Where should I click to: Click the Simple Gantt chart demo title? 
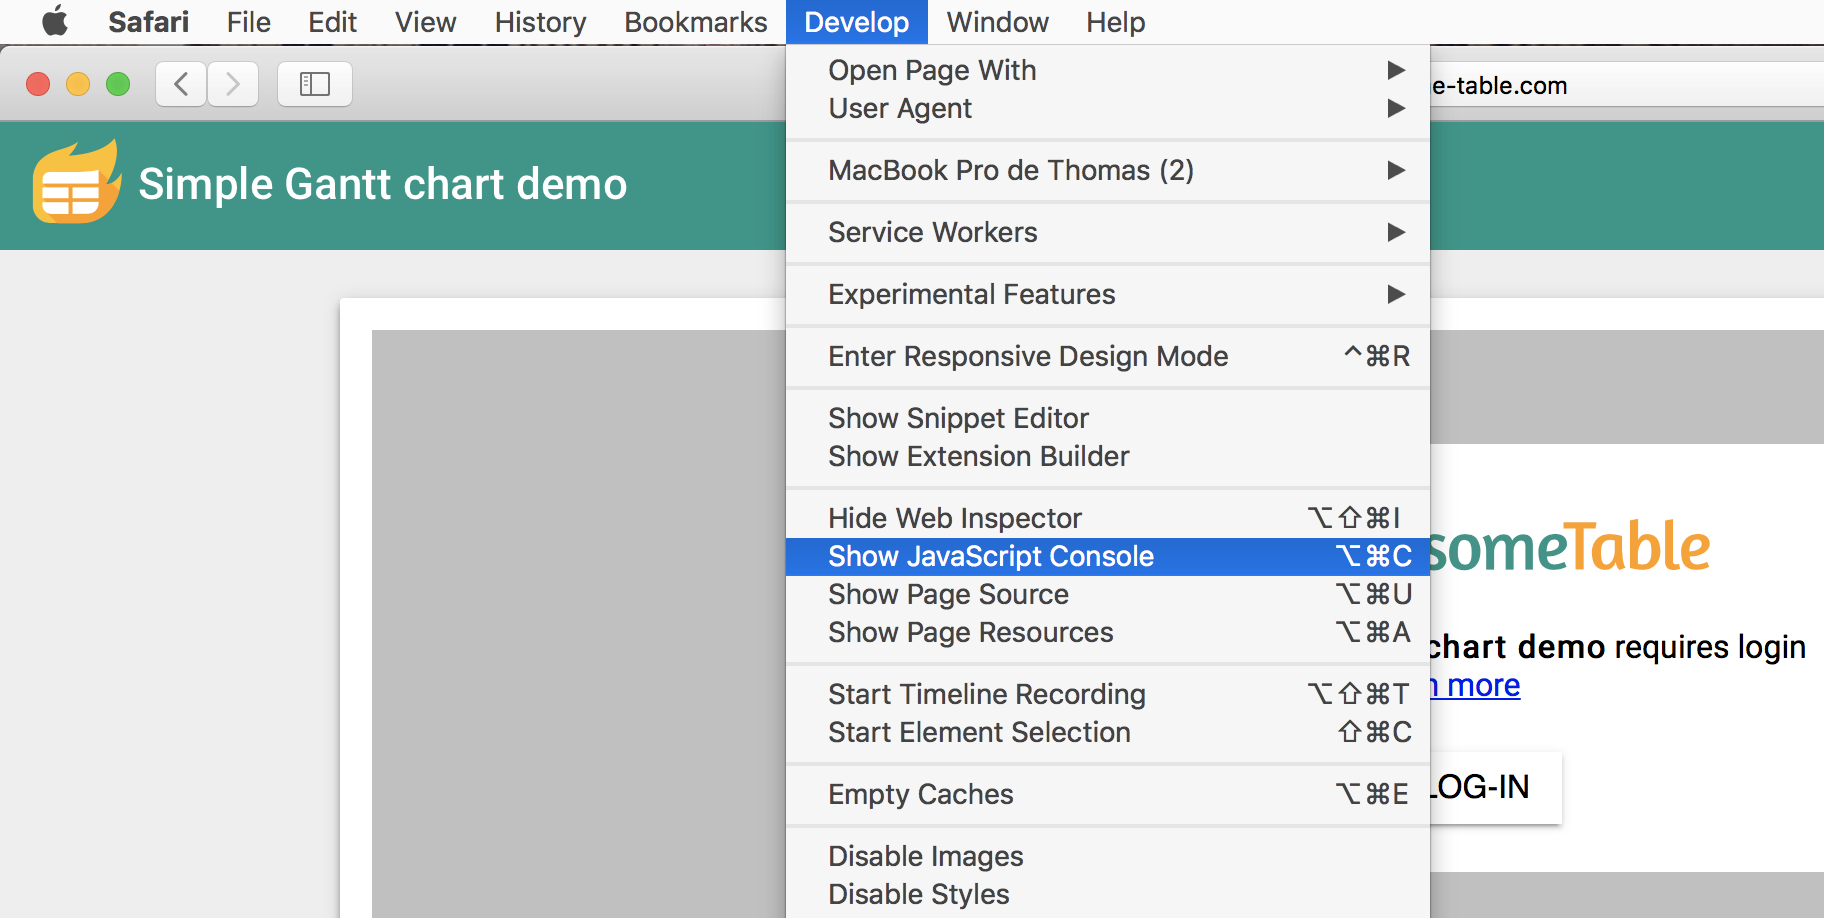pyautogui.click(x=382, y=184)
